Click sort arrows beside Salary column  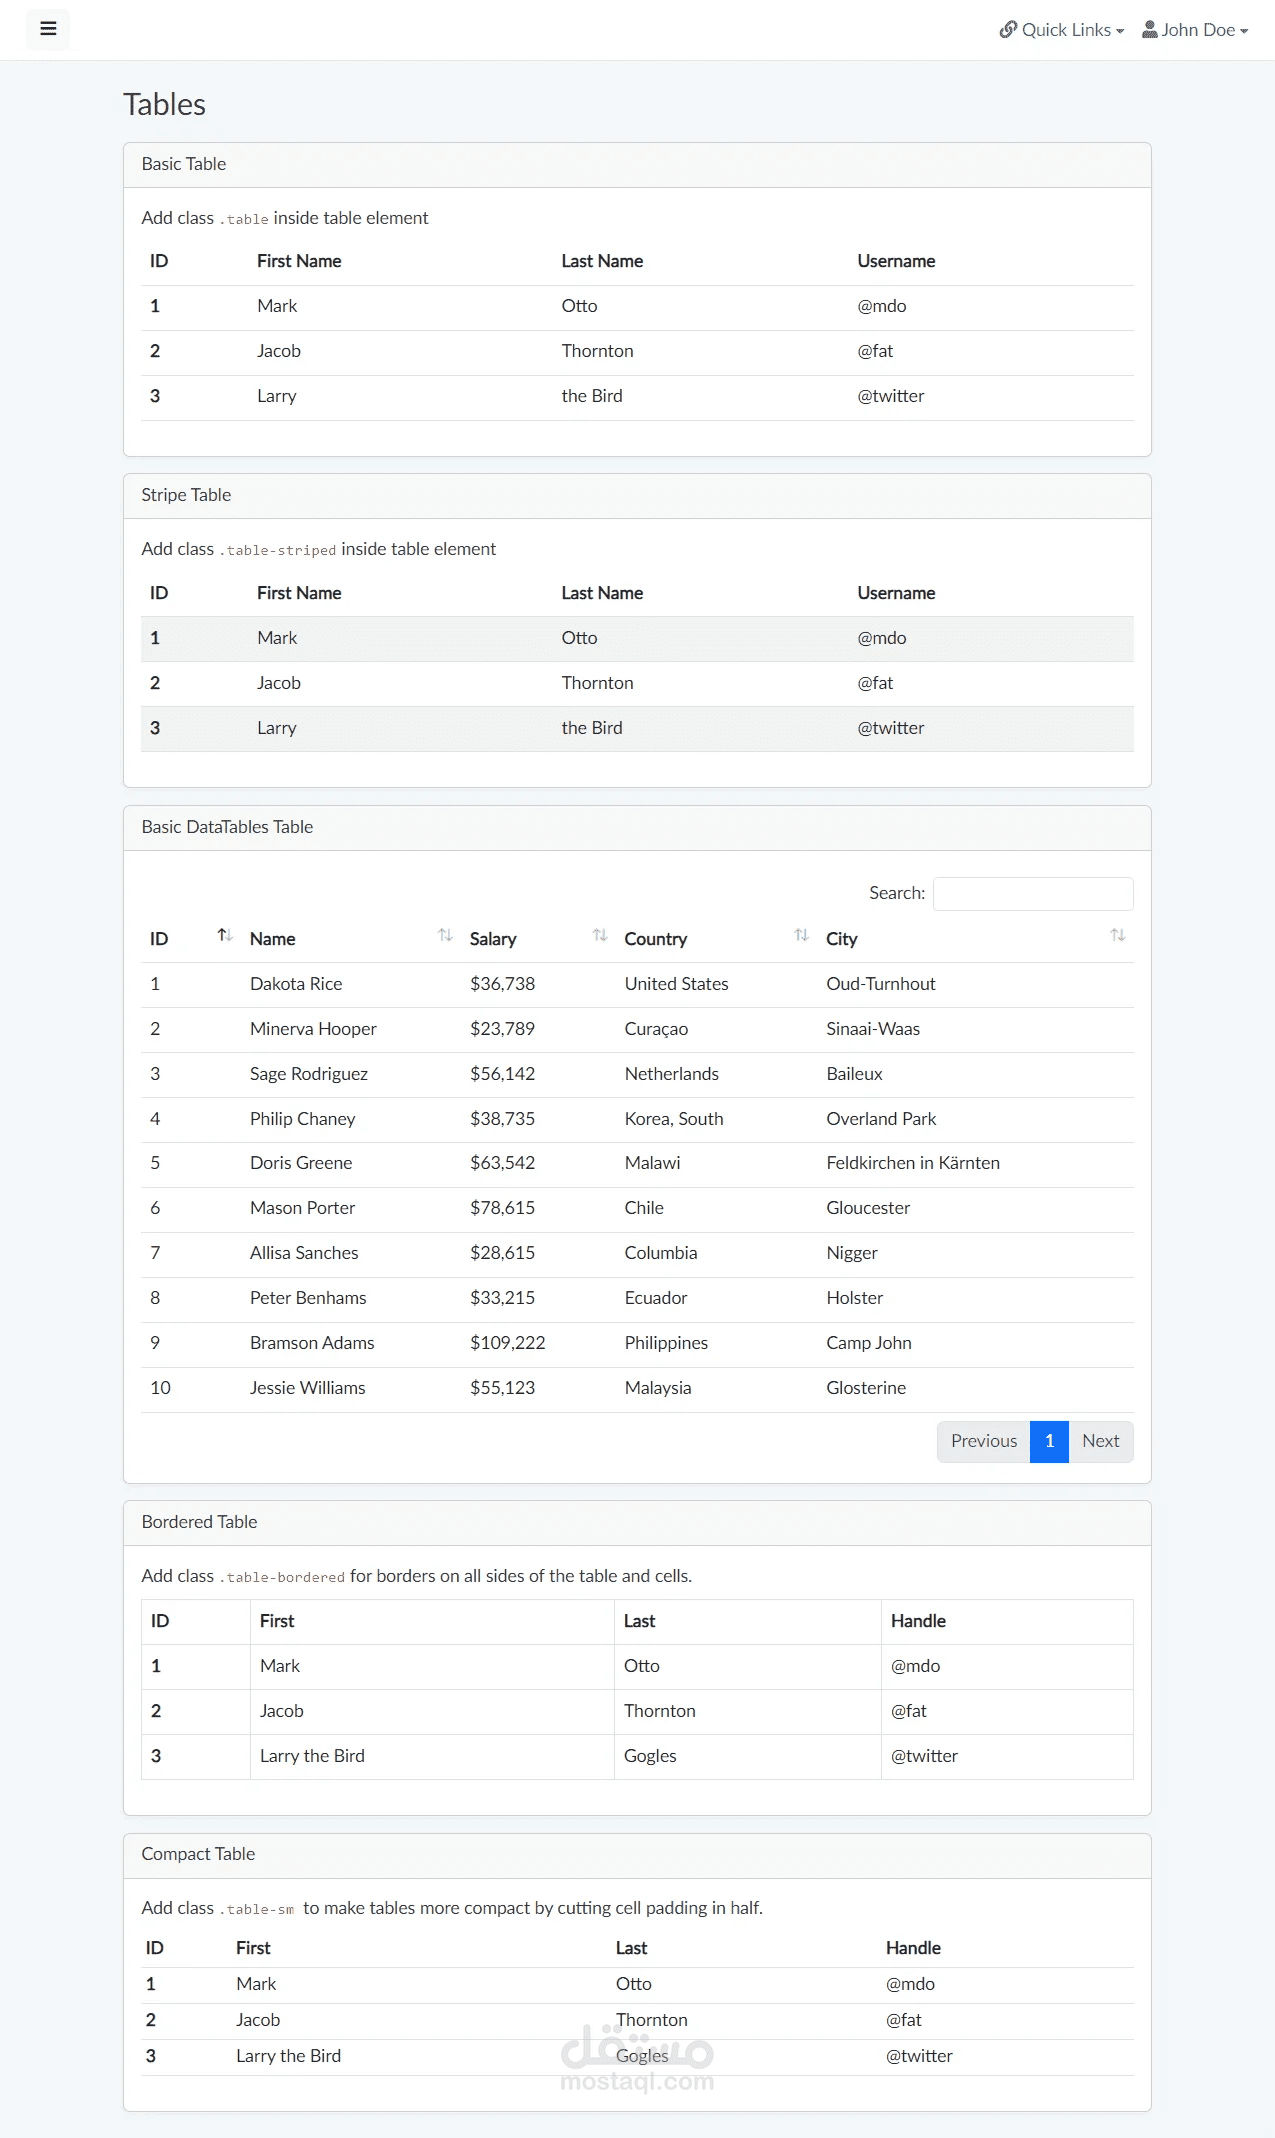pos(600,935)
